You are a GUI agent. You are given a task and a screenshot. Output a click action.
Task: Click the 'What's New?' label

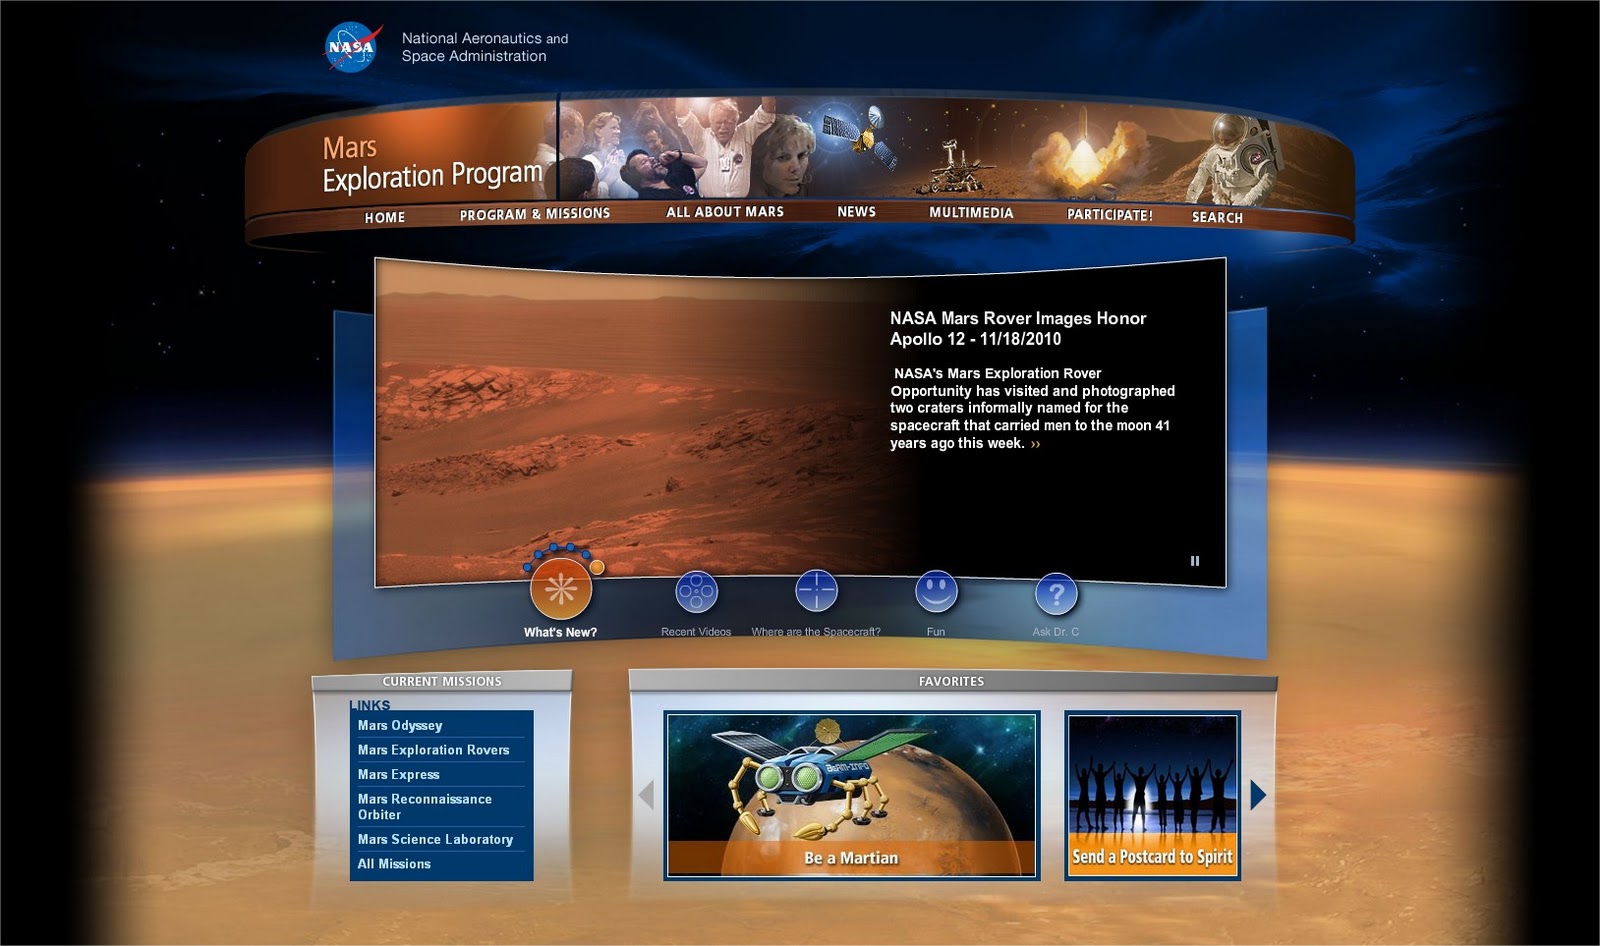click(560, 632)
